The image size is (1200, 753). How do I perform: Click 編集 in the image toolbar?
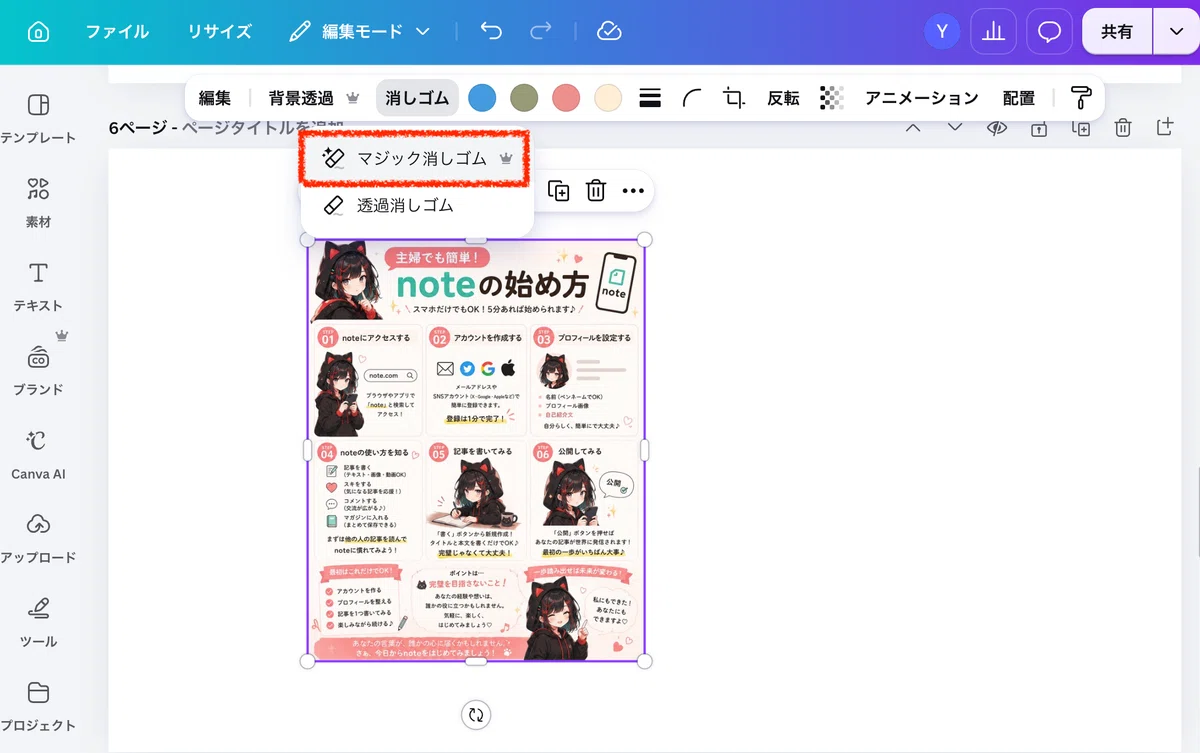215,98
